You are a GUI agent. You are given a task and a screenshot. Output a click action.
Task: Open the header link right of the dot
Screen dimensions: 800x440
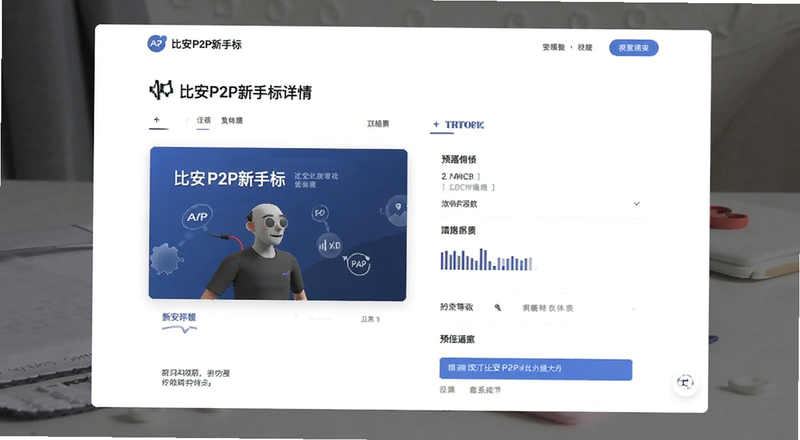(x=585, y=47)
